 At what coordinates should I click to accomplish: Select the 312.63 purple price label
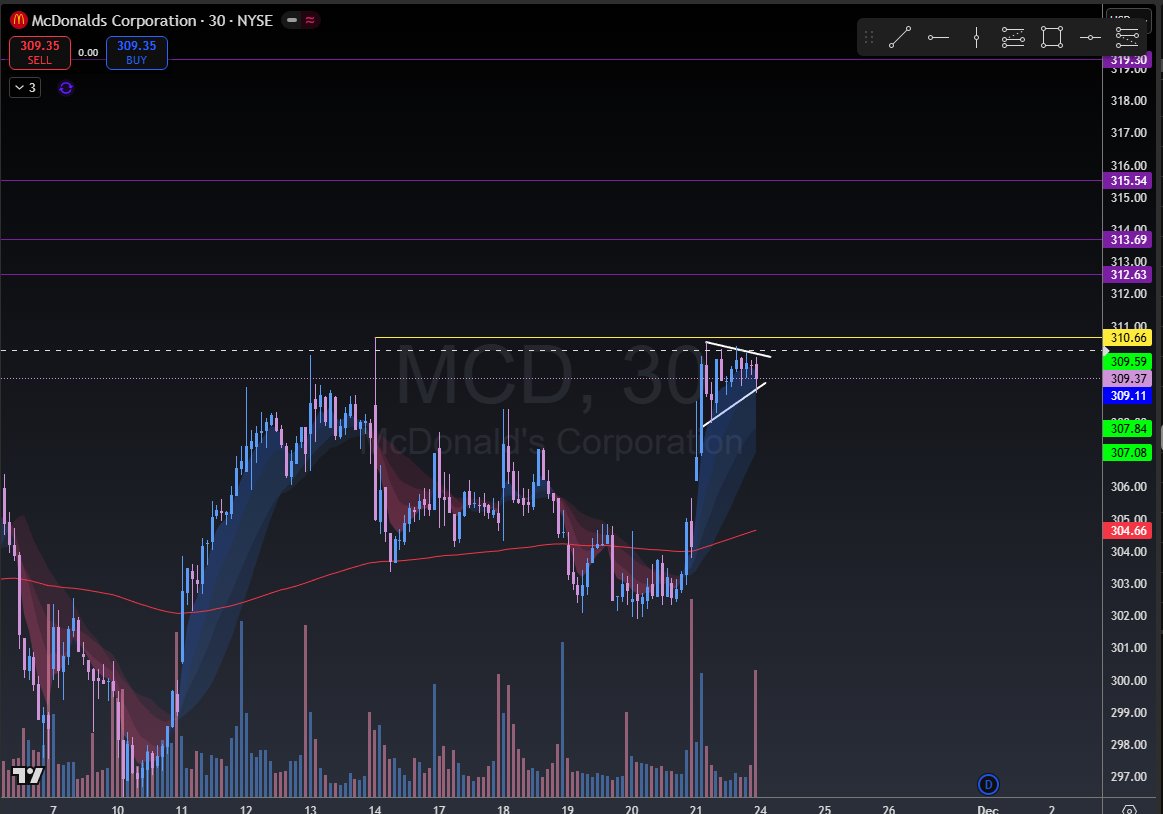click(1128, 275)
